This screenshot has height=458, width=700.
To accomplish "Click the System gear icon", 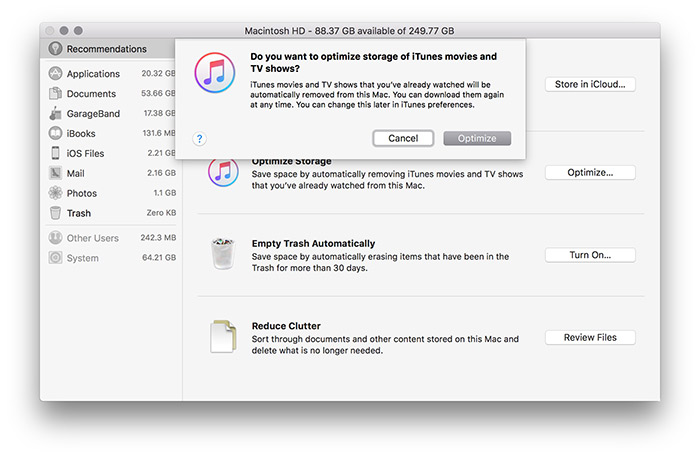I will pos(55,258).
